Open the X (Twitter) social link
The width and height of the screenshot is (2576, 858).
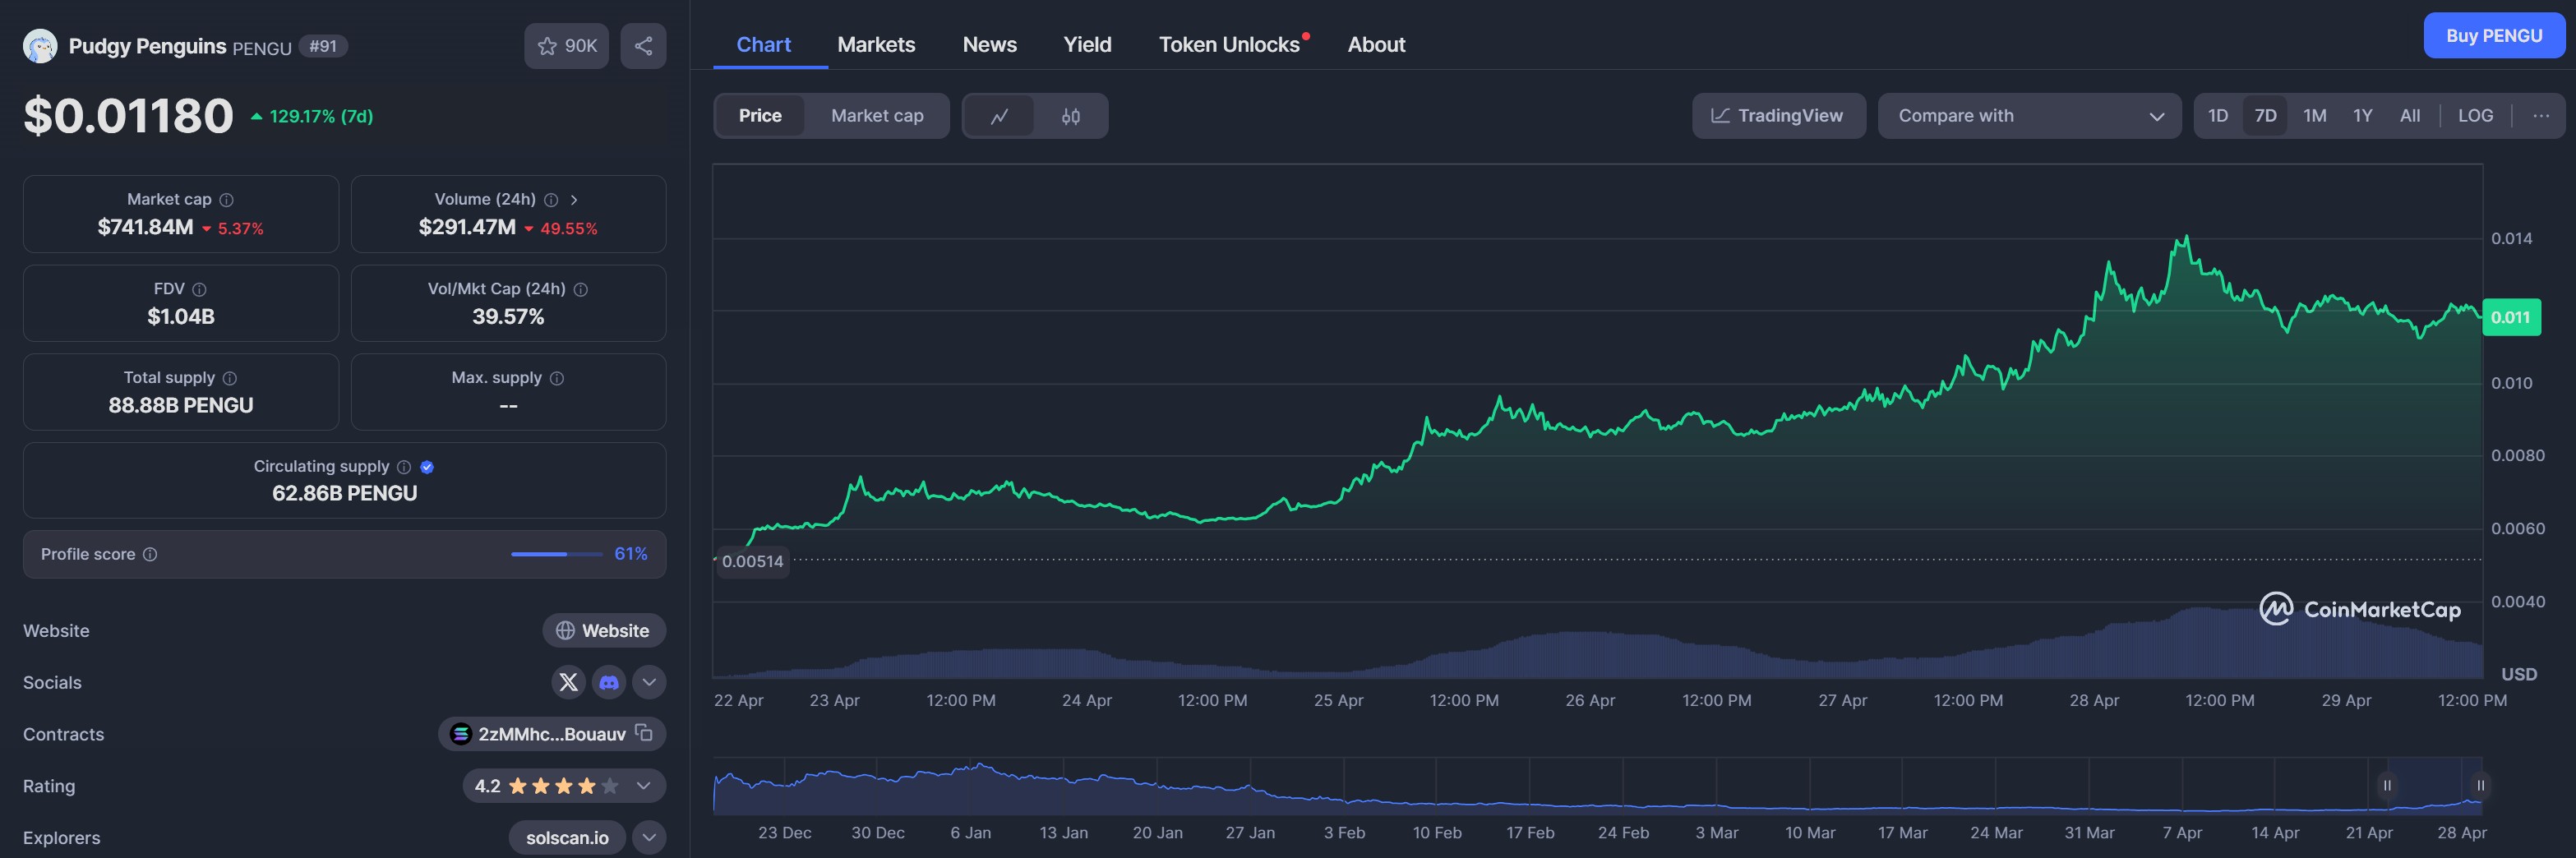click(x=568, y=682)
